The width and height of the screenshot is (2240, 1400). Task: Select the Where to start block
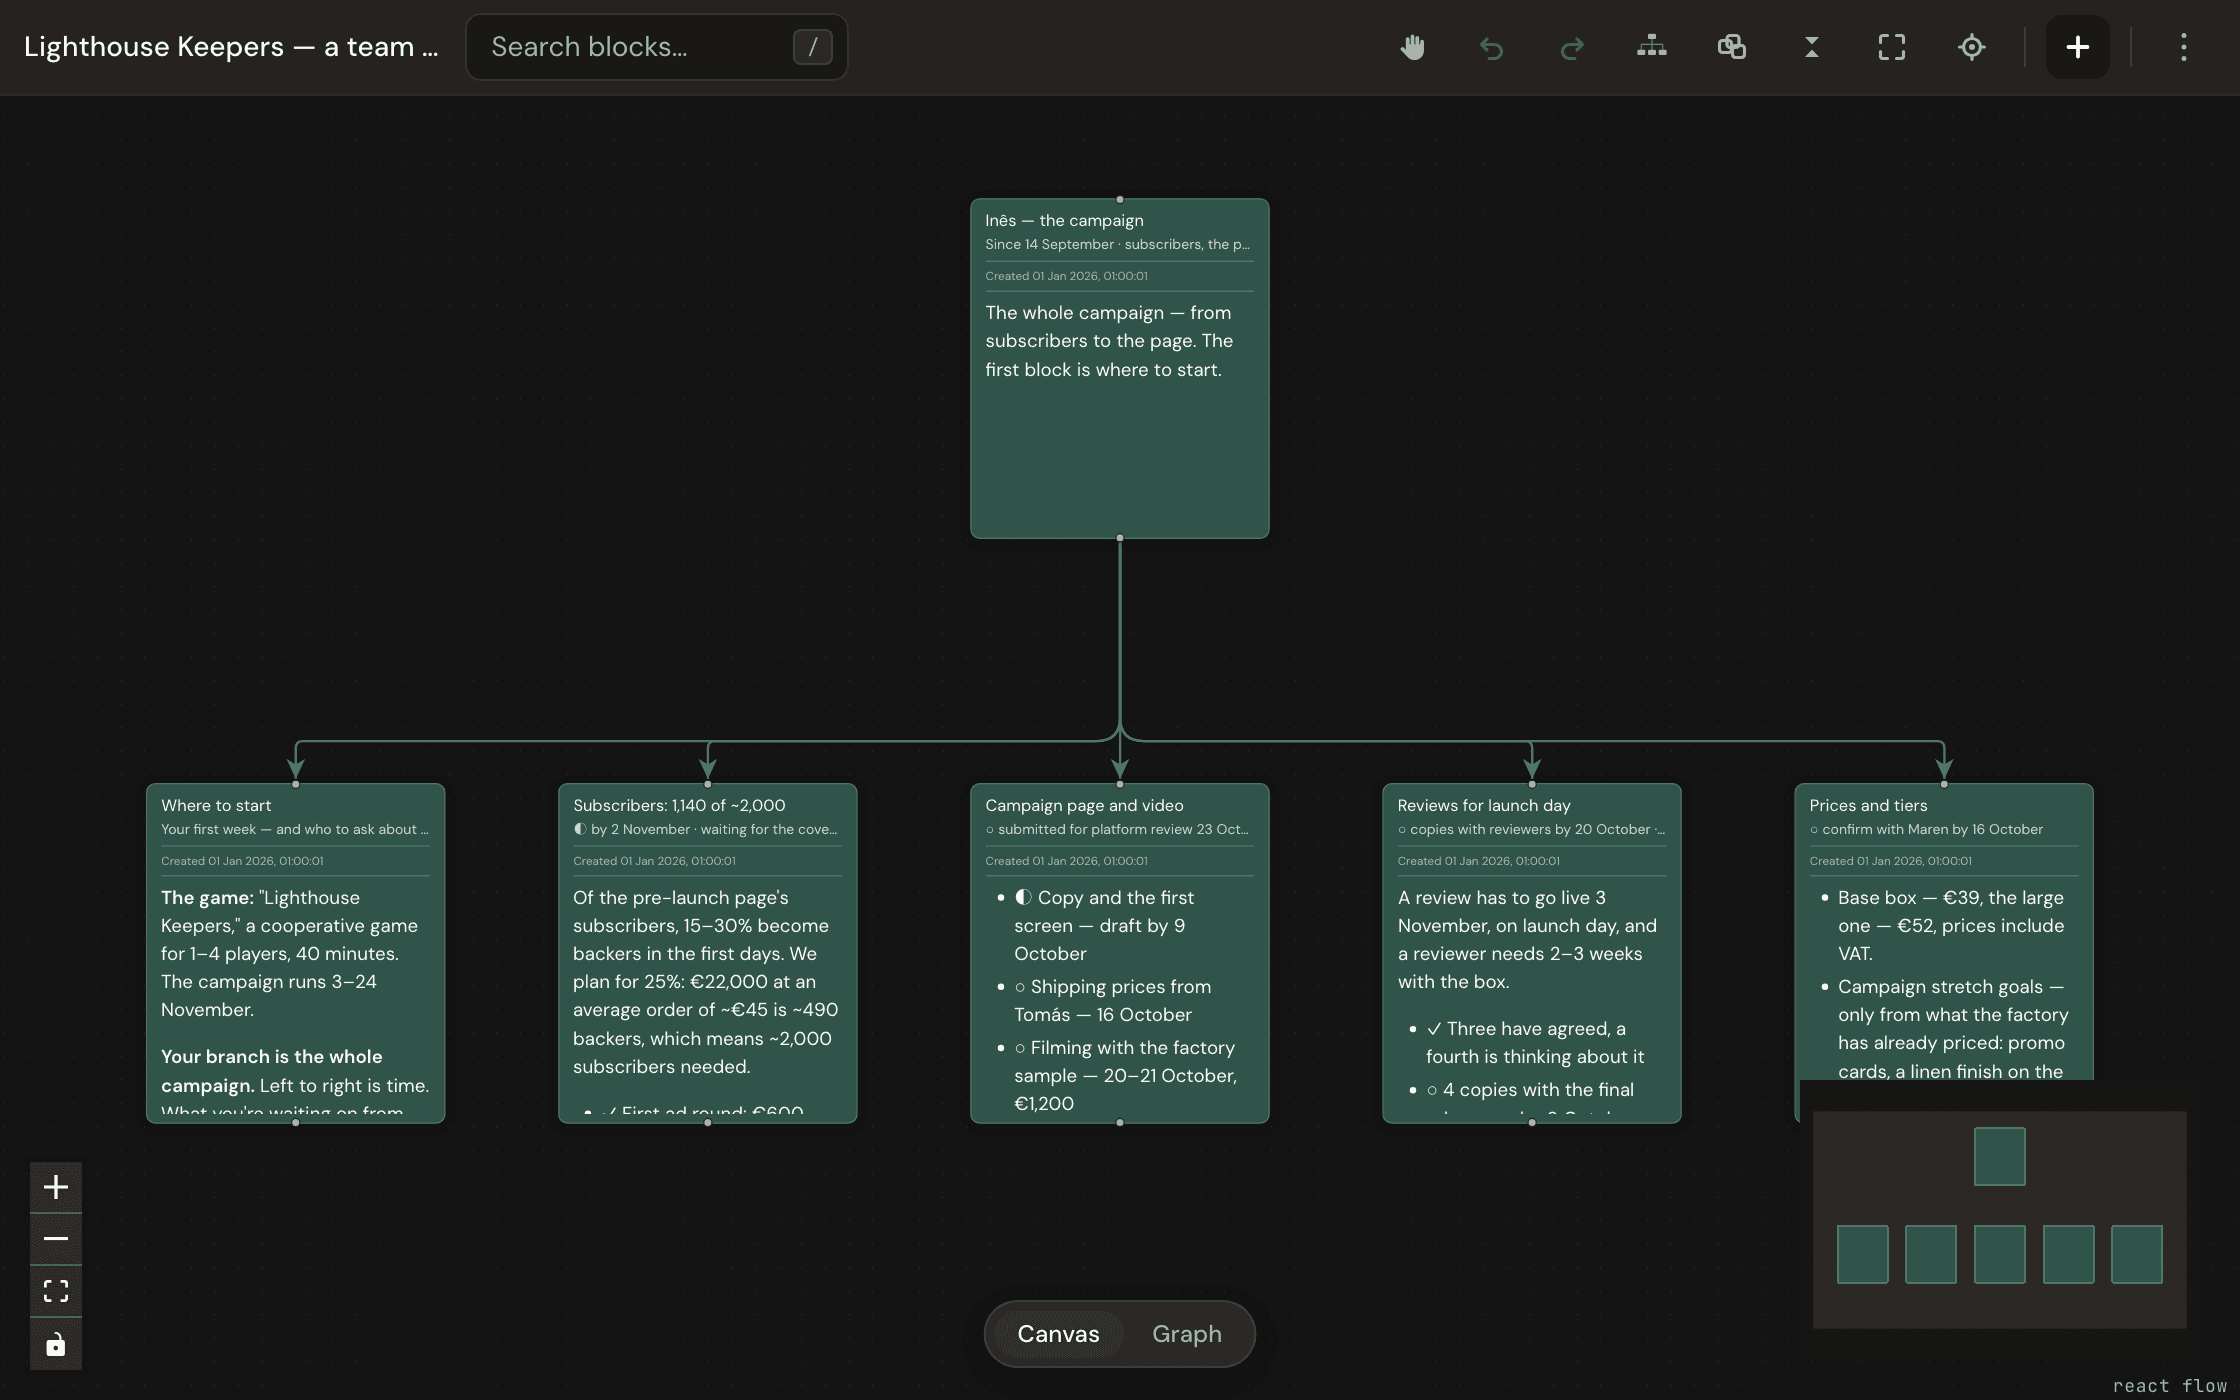tap(295, 953)
